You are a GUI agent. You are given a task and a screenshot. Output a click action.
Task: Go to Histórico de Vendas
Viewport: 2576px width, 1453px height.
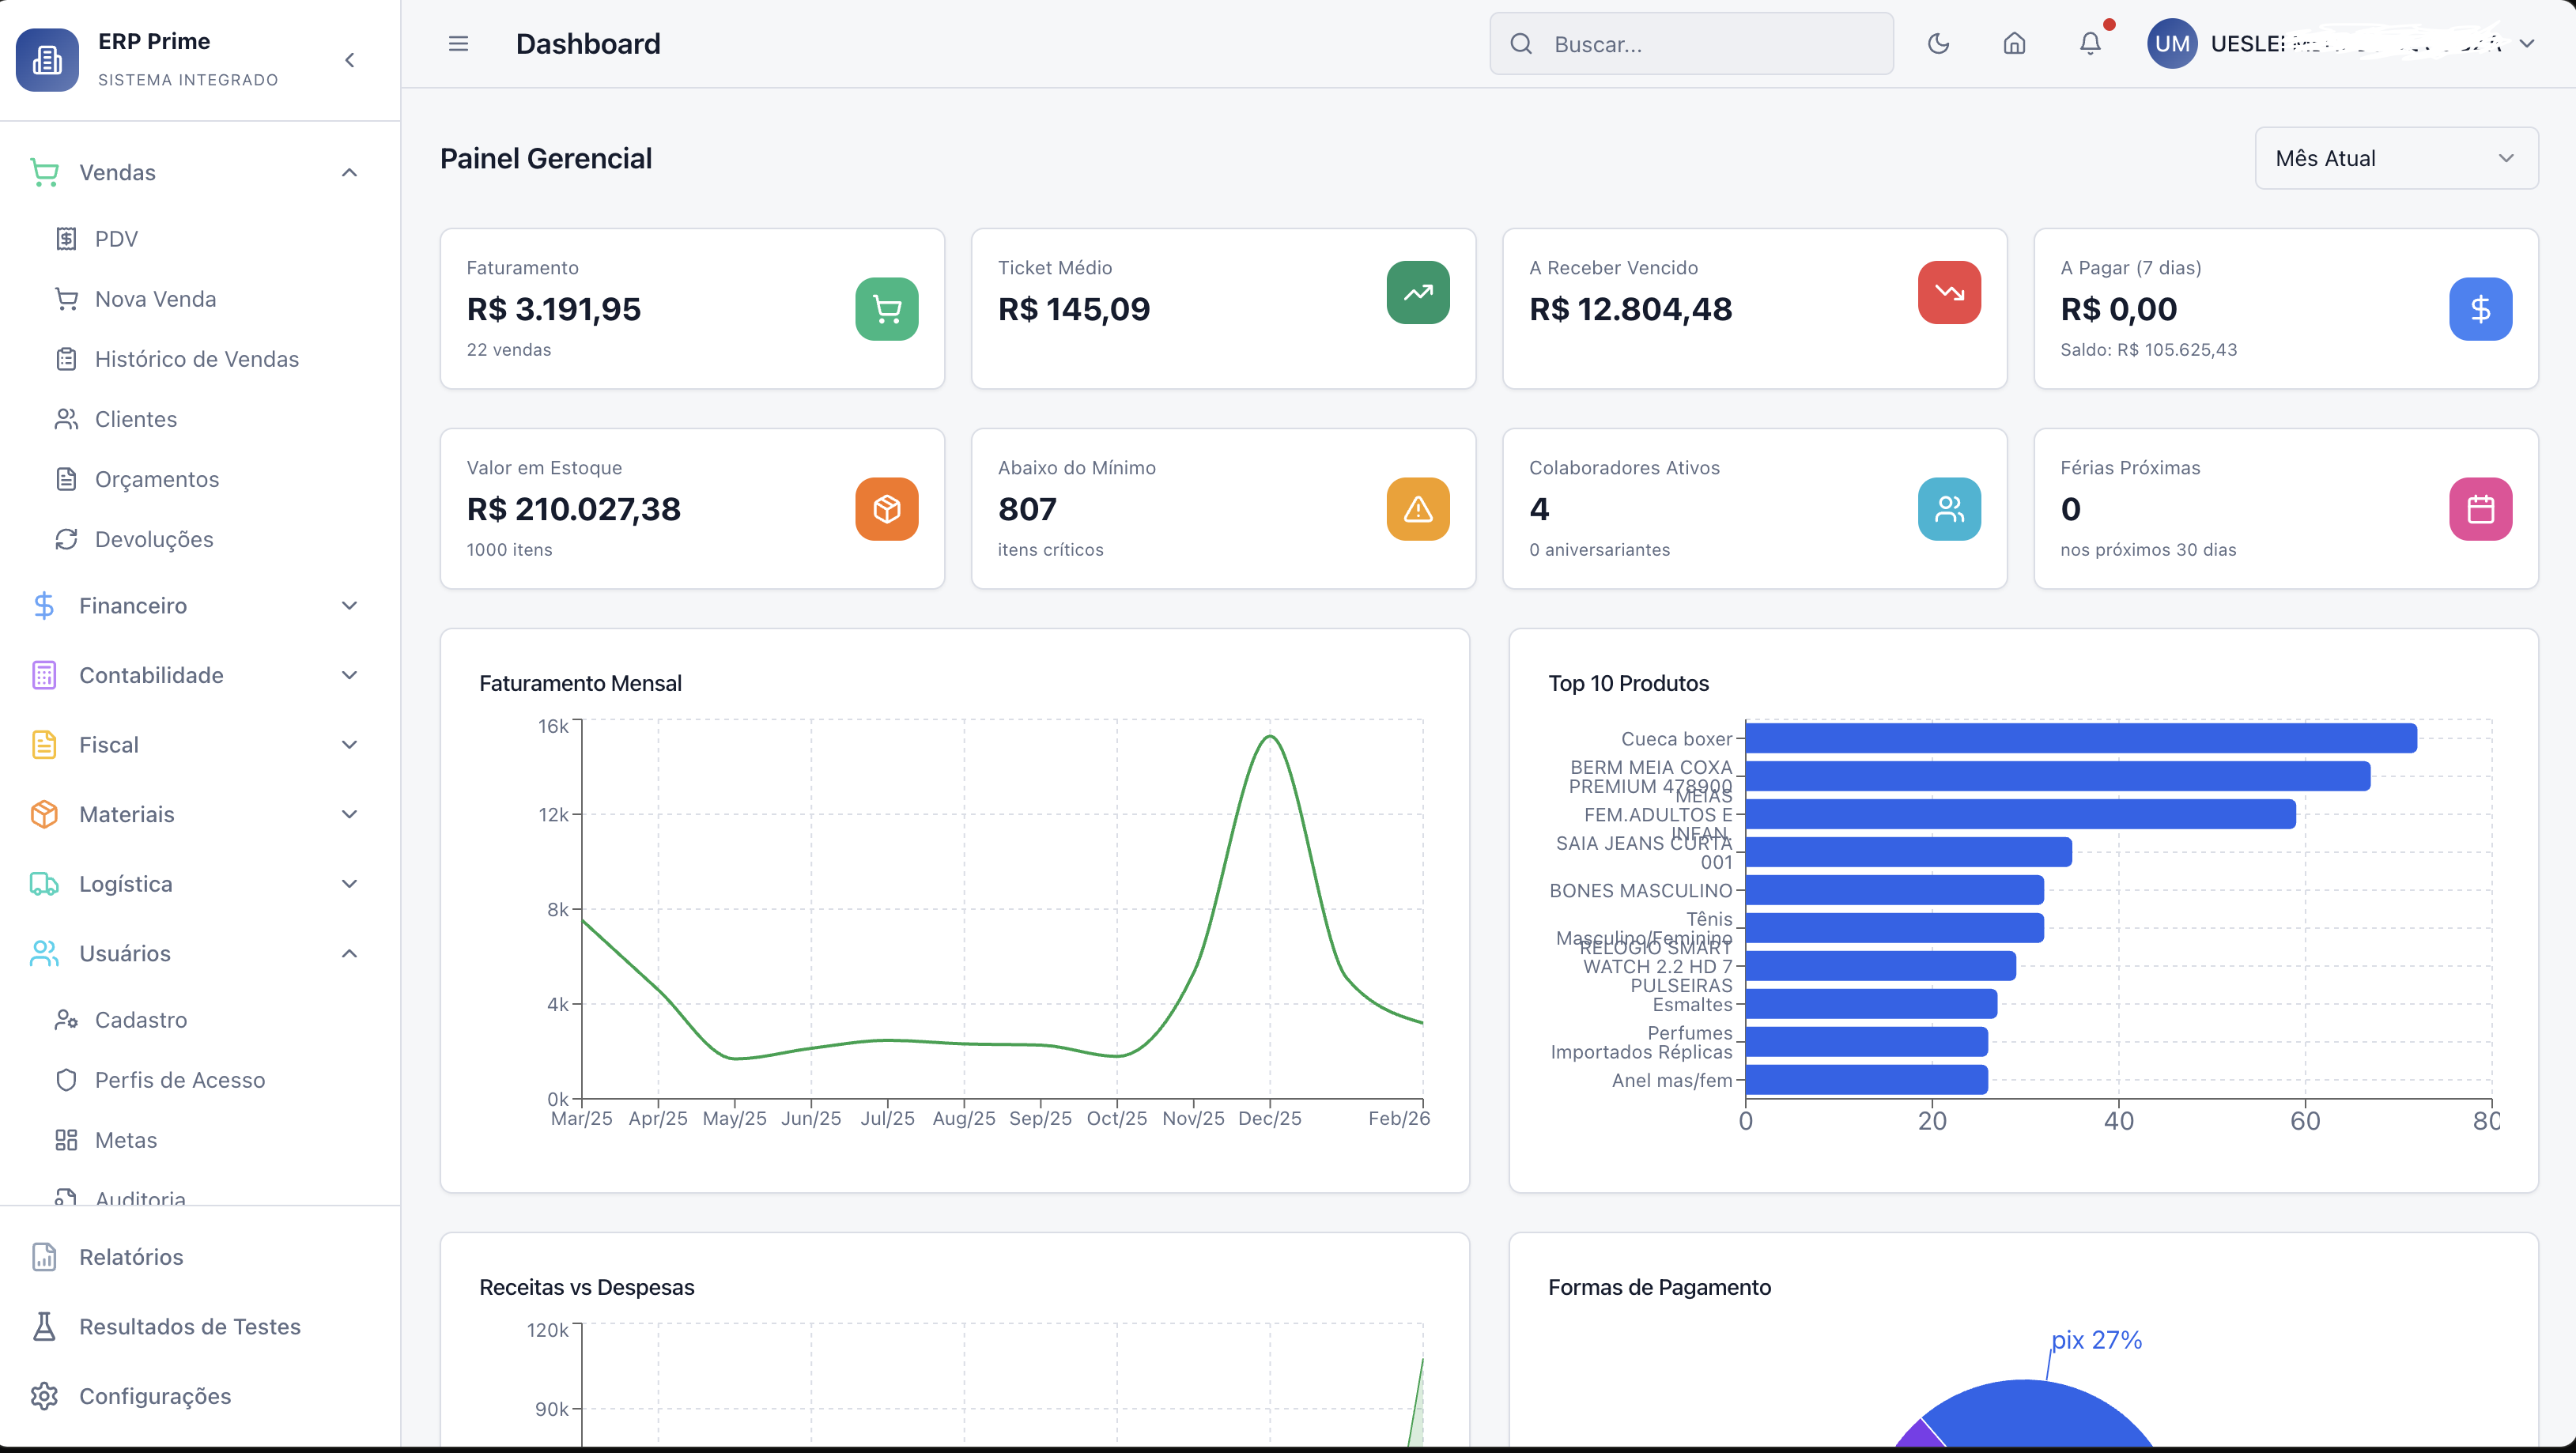pyautogui.click(x=196, y=359)
